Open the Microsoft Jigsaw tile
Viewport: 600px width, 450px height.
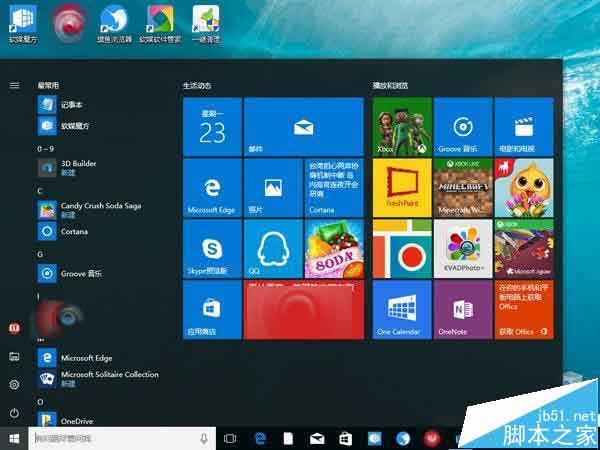pos(524,249)
